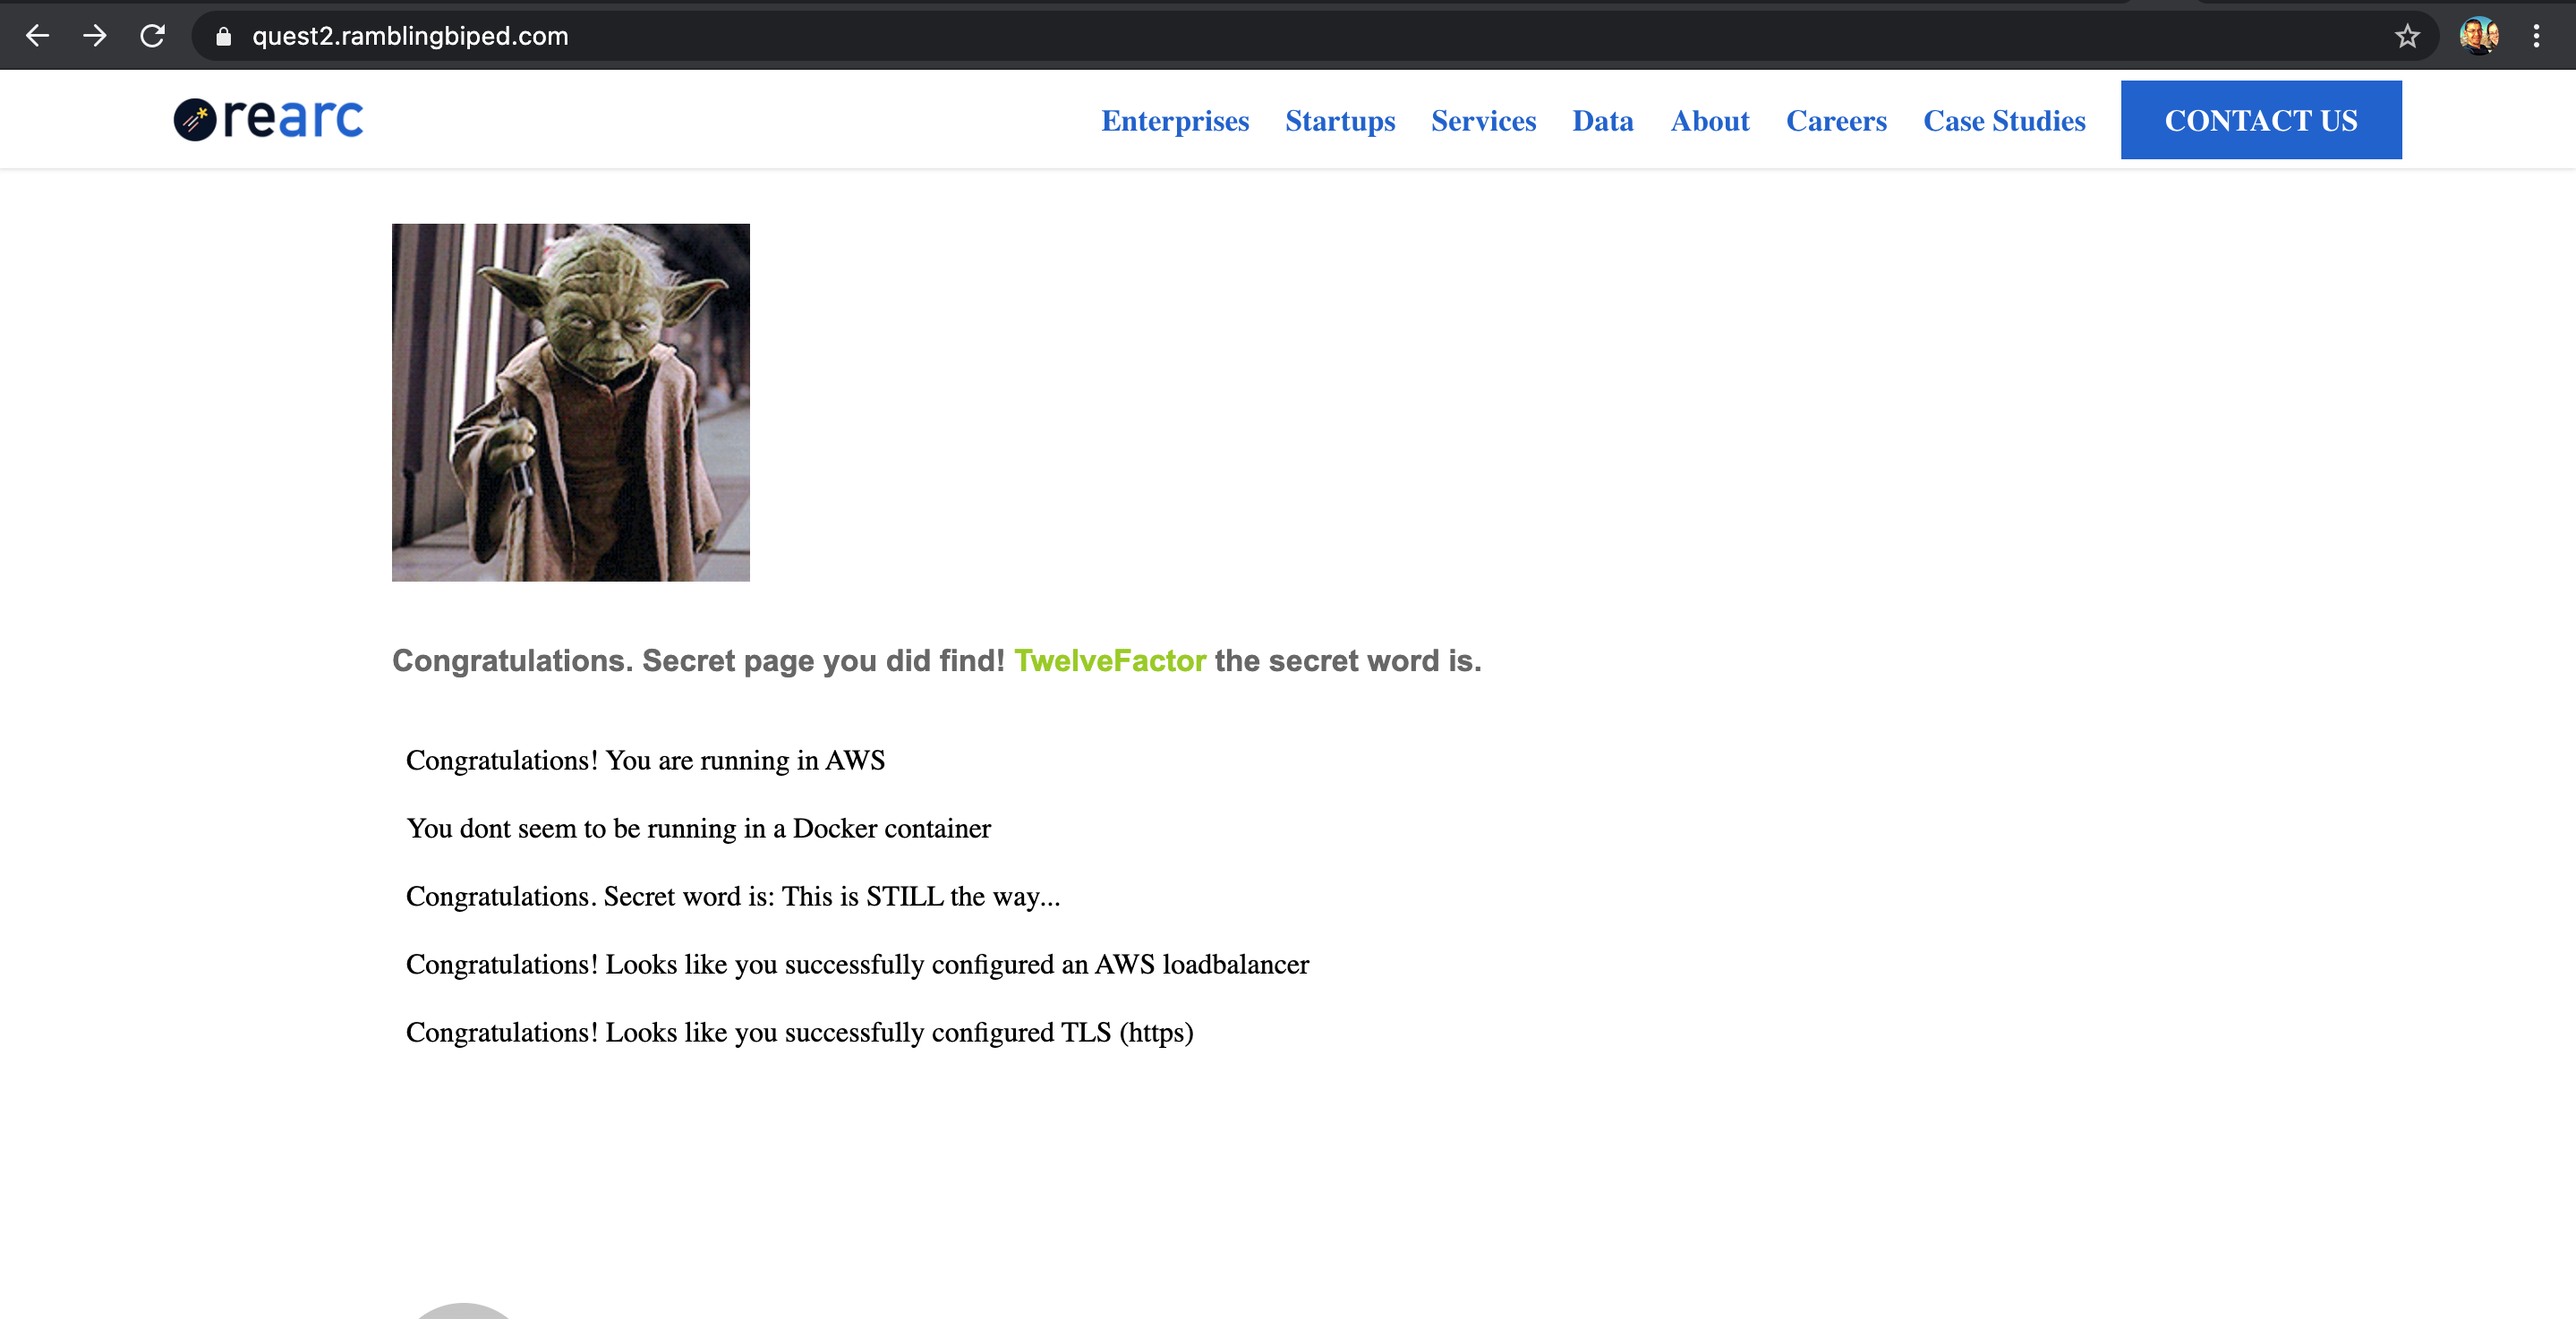
Task: Click the browser forward arrow
Action: tap(95, 36)
